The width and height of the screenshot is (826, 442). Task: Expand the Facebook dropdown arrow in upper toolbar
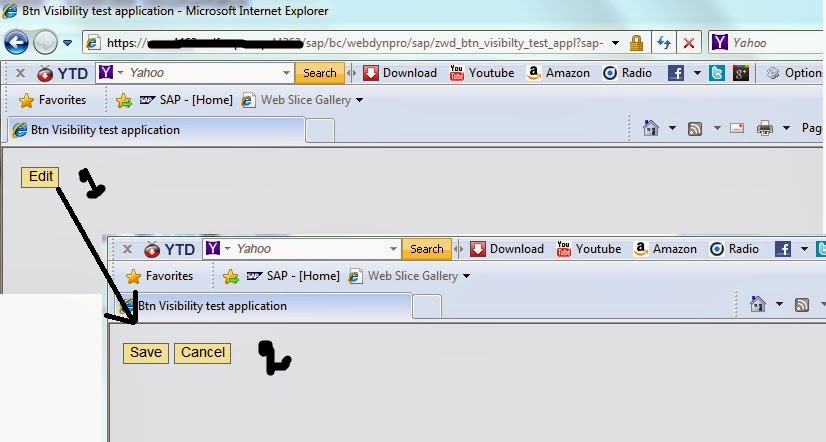(x=697, y=73)
